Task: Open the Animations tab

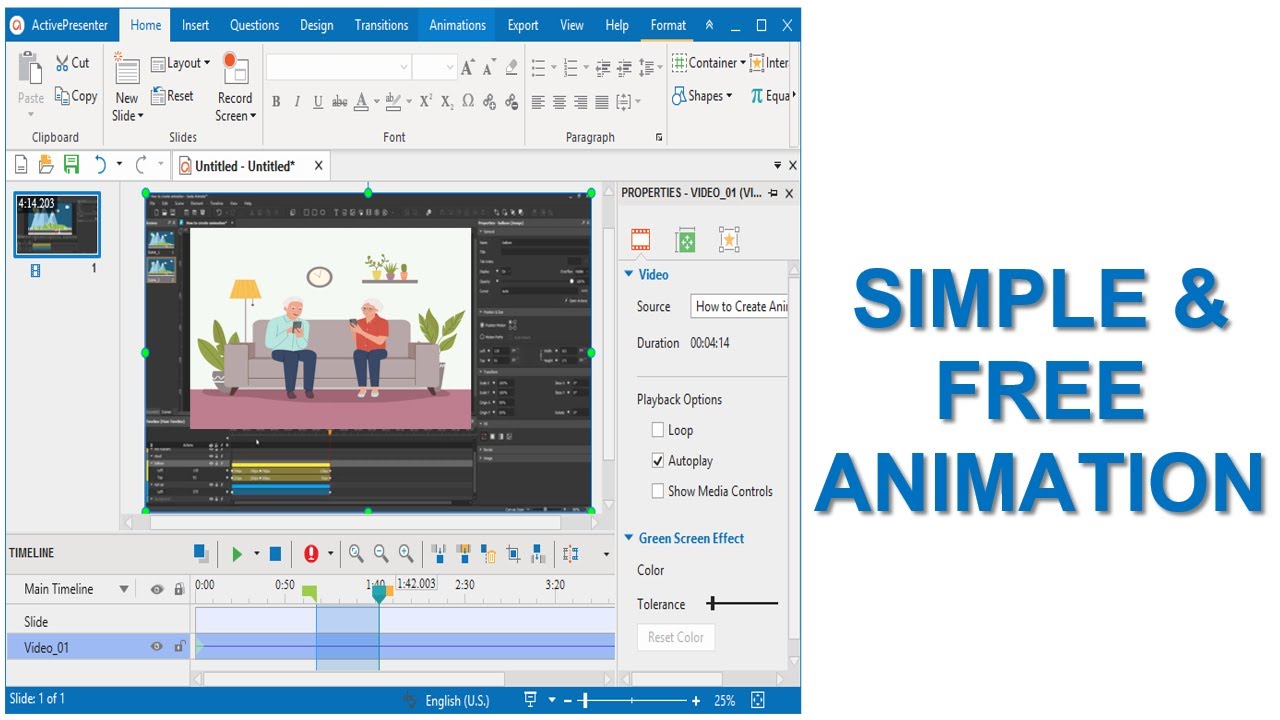Action: (x=457, y=25)
